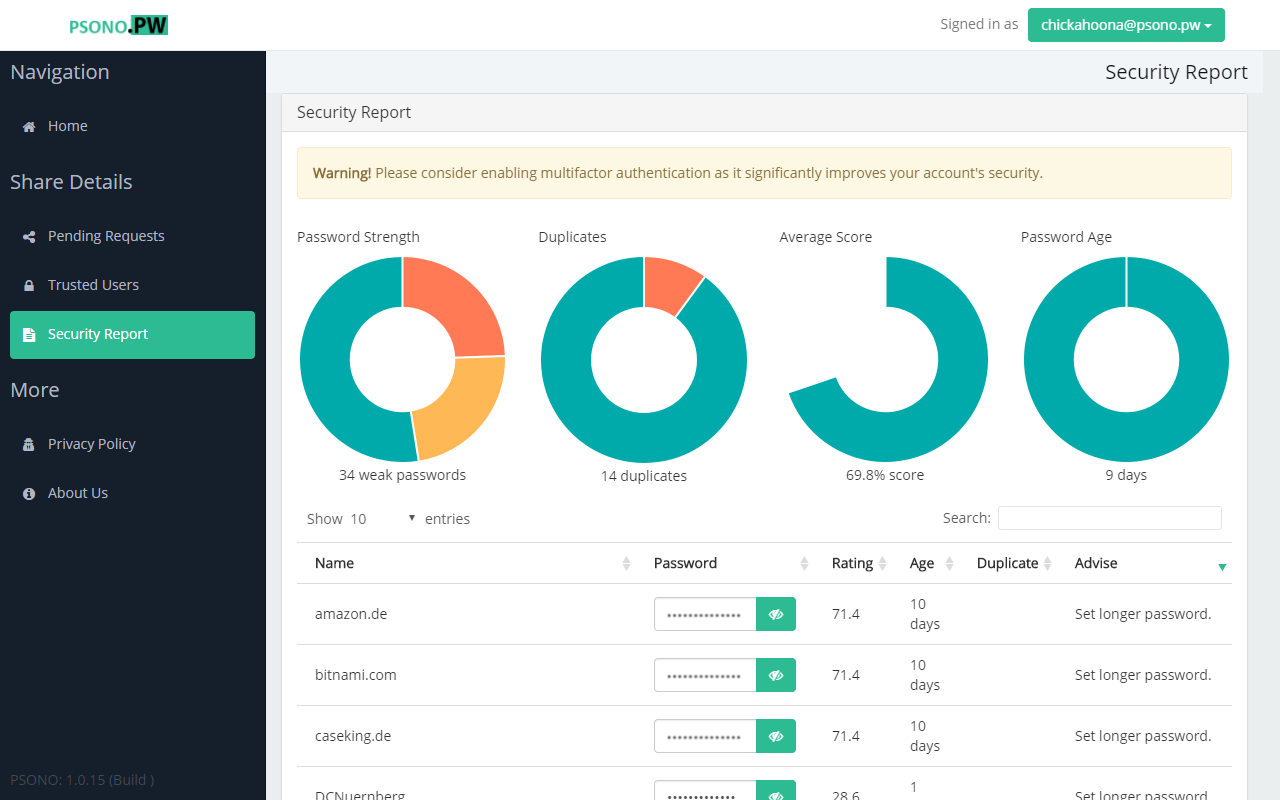Click the multifactor authentication warning banner

pos(764,173)
